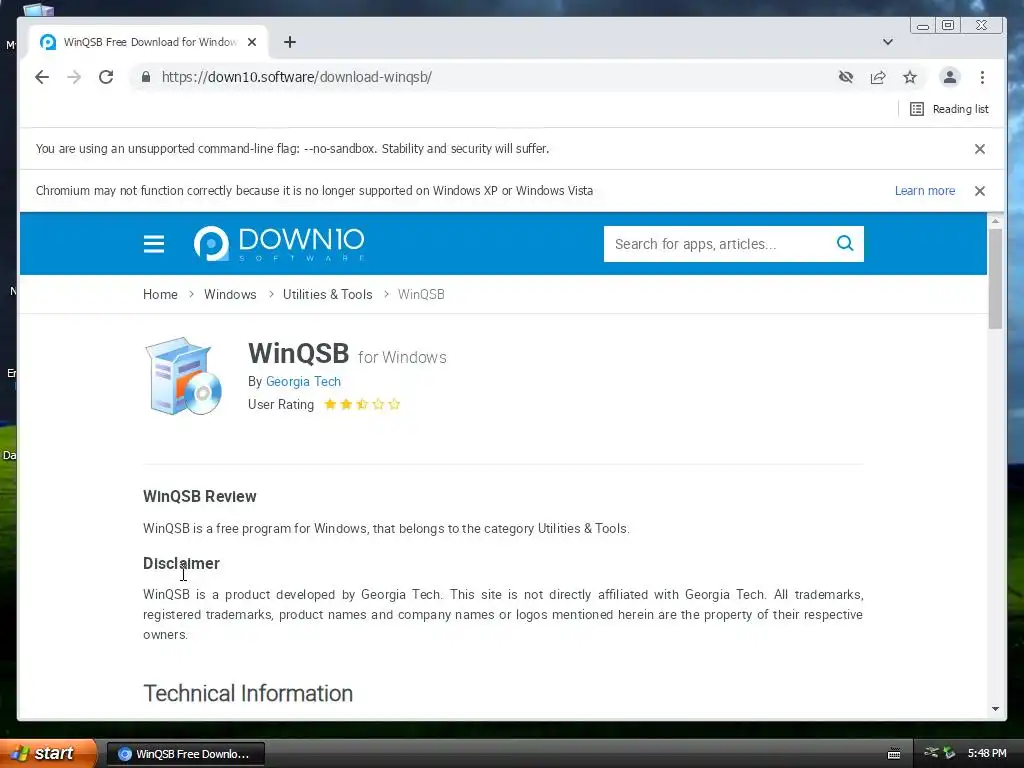Open the Georgia Tech developer link
Image resolution: width=1024 pixels, height=768 pixels.
303,381
